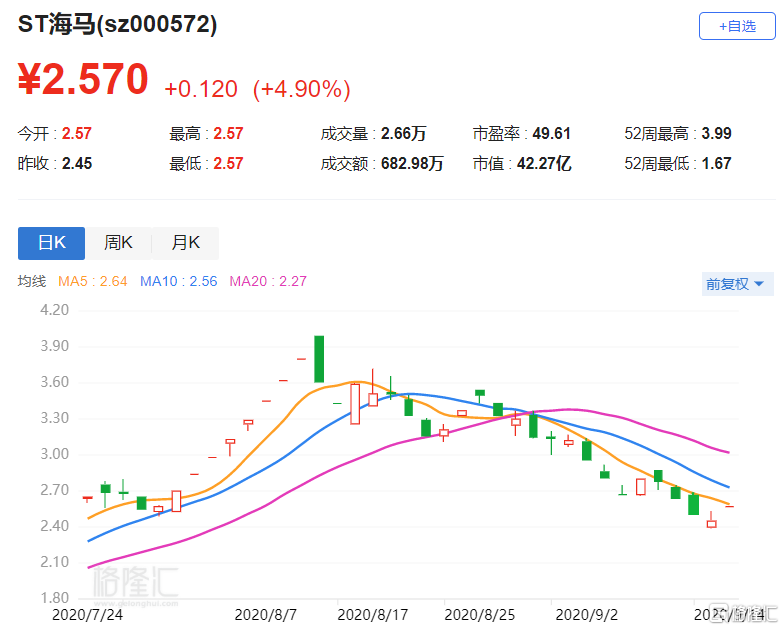This screenshot has width=784, height=630.
Task: Click the MA20 : 2.27 indicator label
Action: point(268,282)
